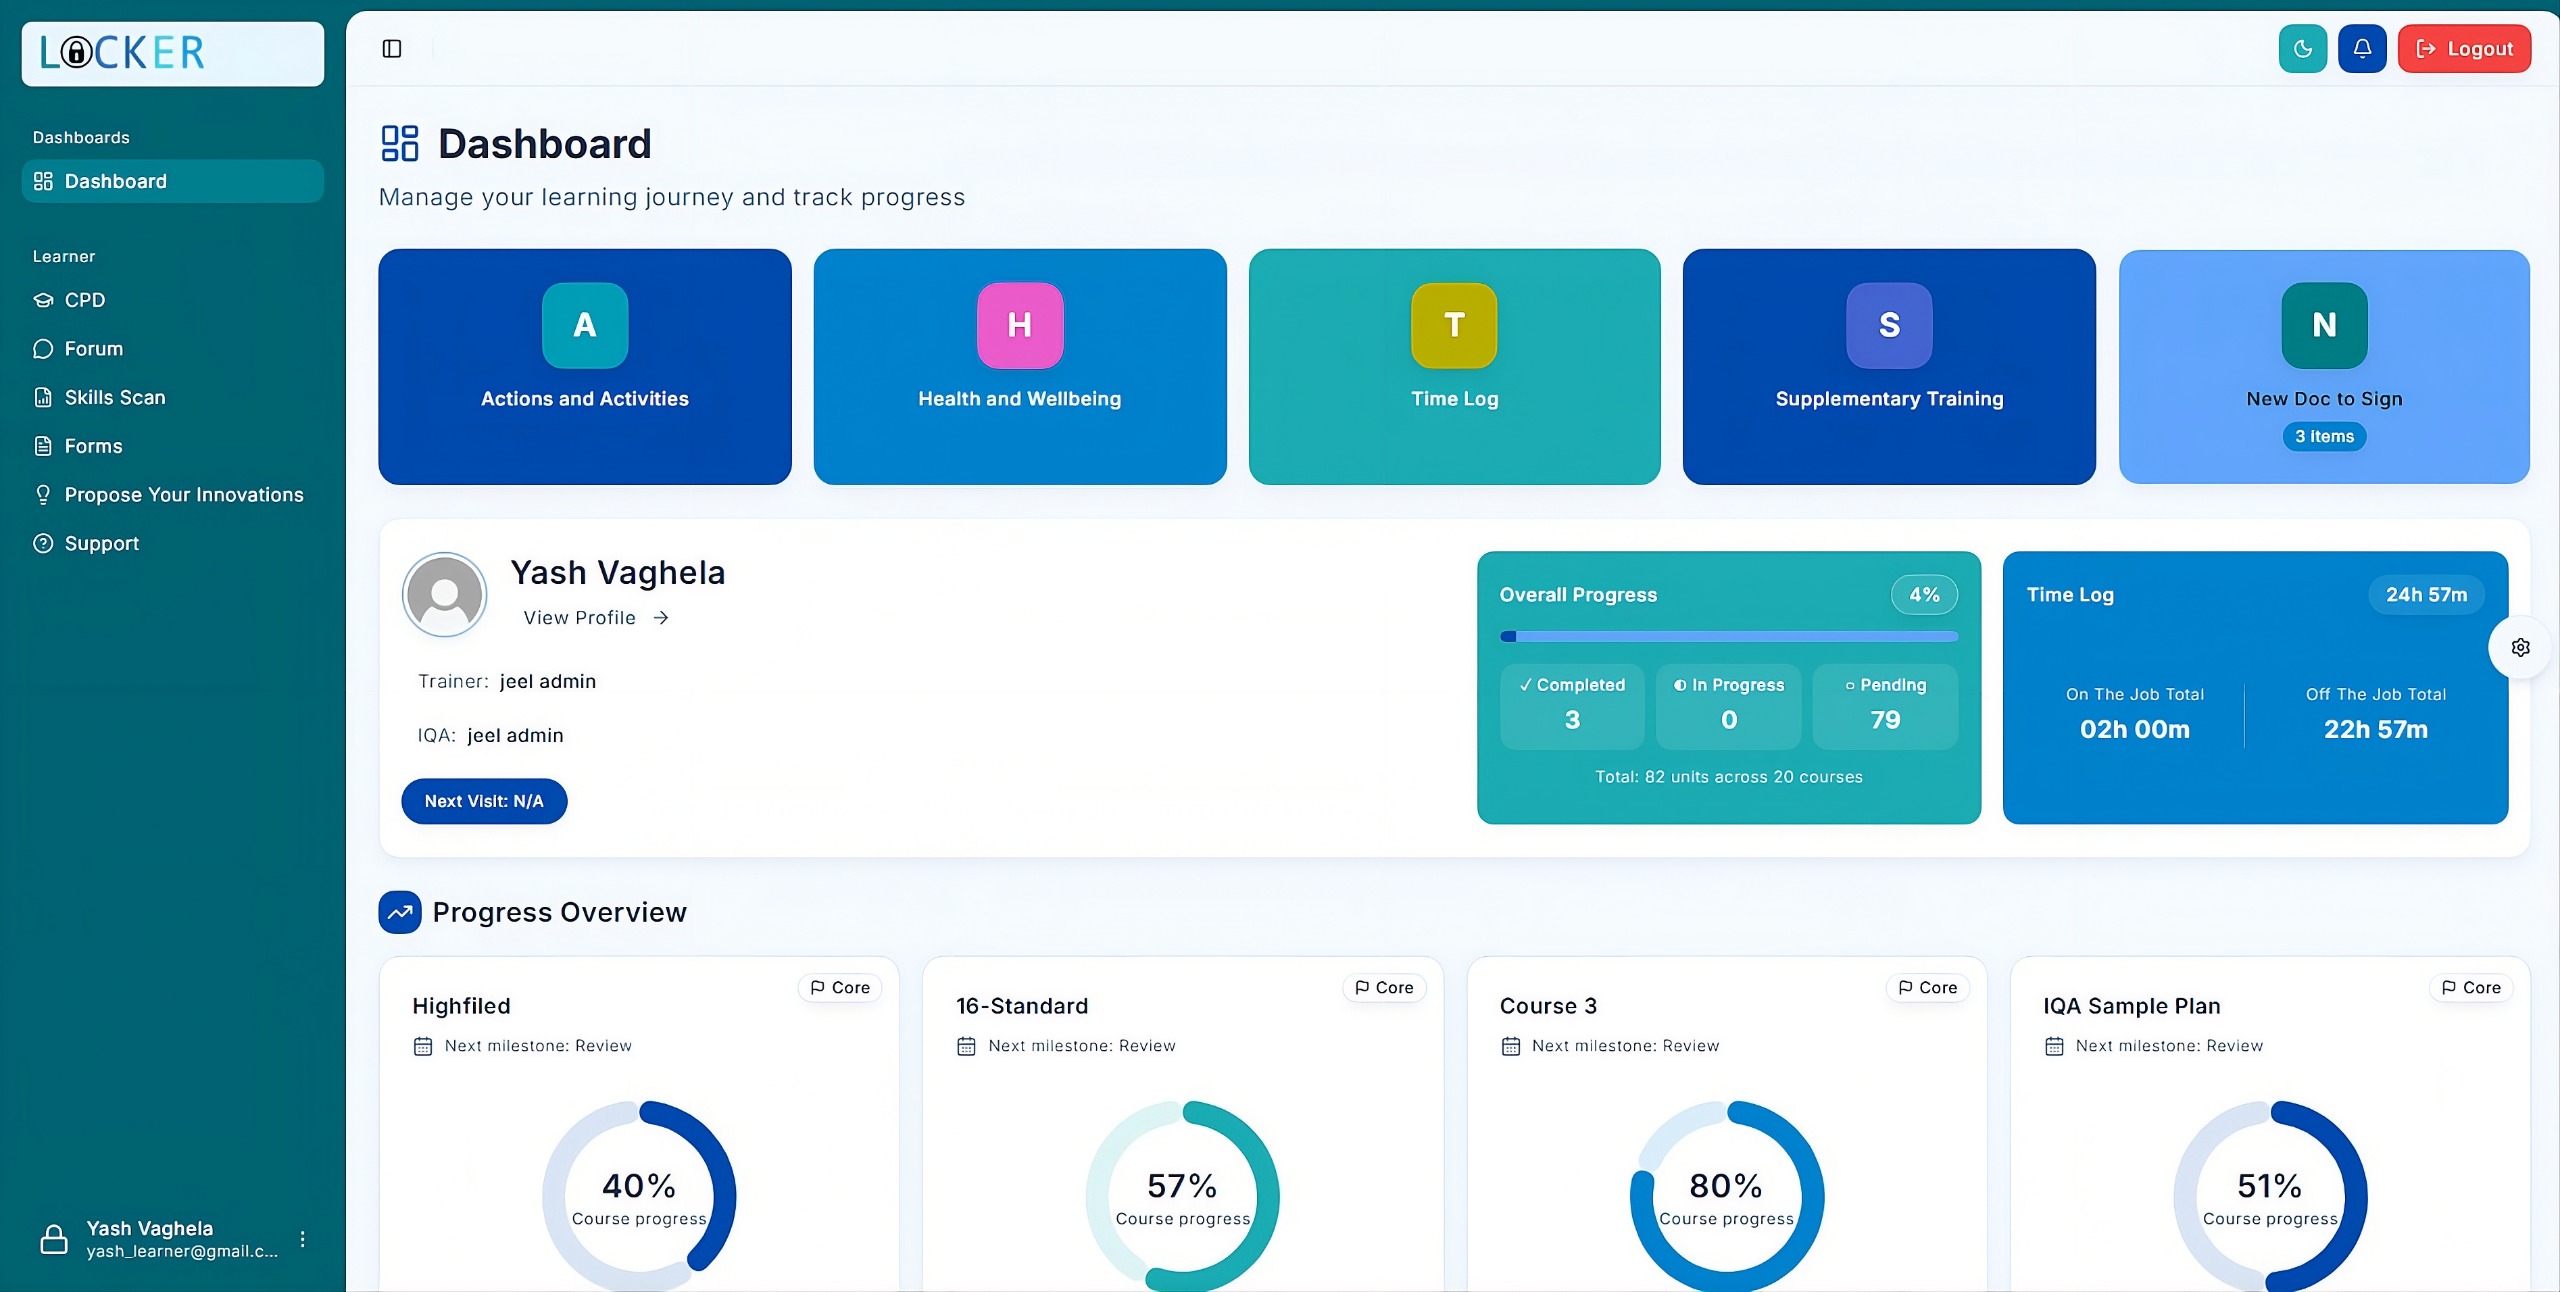Open the Supplementary Training 'S' tile
Viewport: 2560px width, 1292px height.
pyautogui.click(x=1888, y=366)
